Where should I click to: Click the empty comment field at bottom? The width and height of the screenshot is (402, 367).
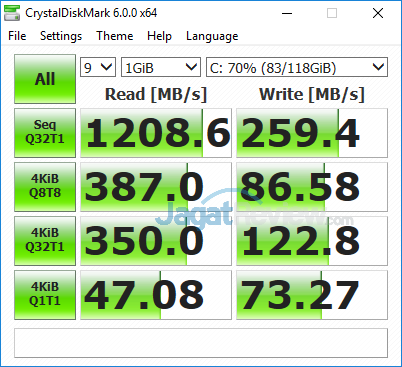coord(201,343)
